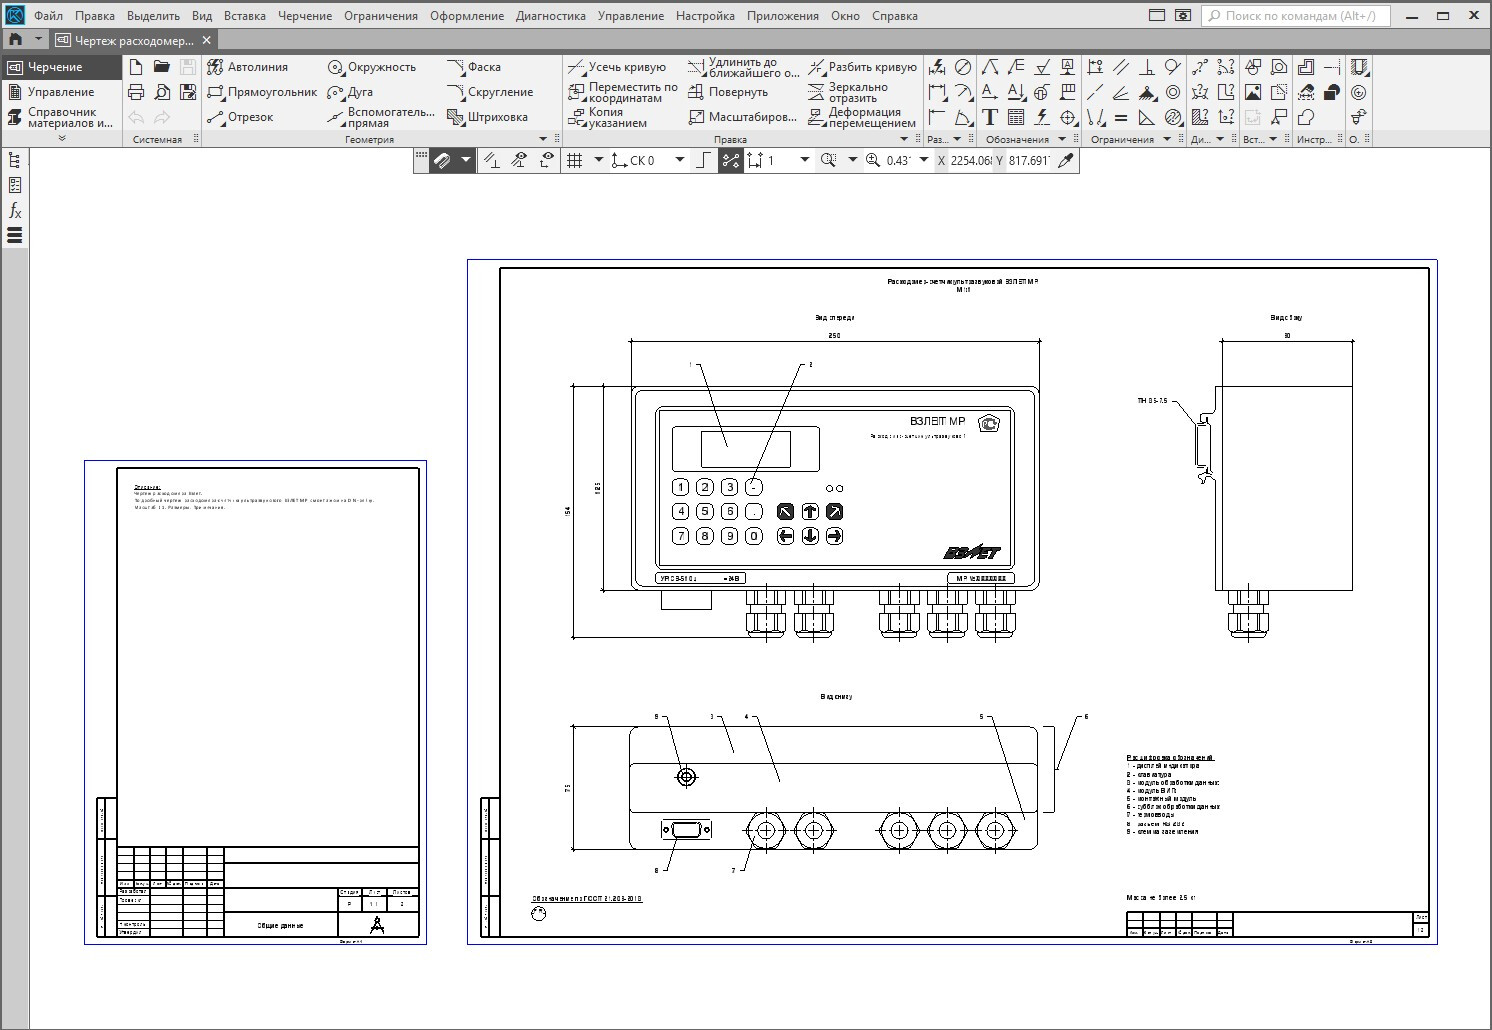This screenshot has height=1030, width=1492.
Task: Open the window list dropdown beside home icon
Action: 38,40
